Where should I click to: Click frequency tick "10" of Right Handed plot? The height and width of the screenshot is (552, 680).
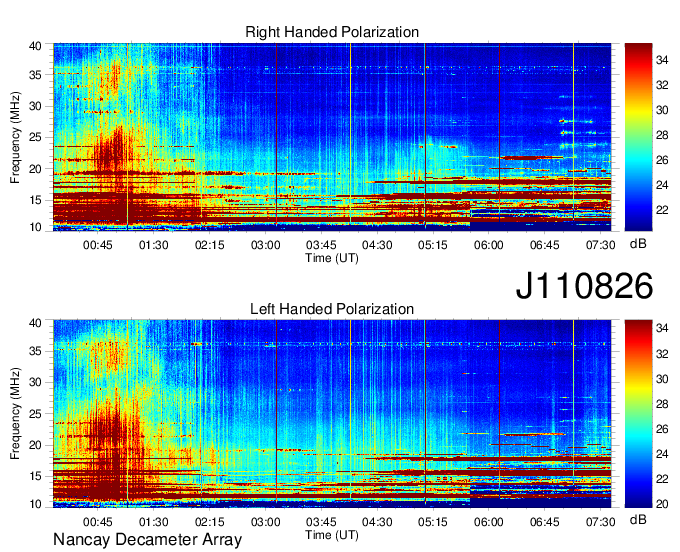click(36, 227)
